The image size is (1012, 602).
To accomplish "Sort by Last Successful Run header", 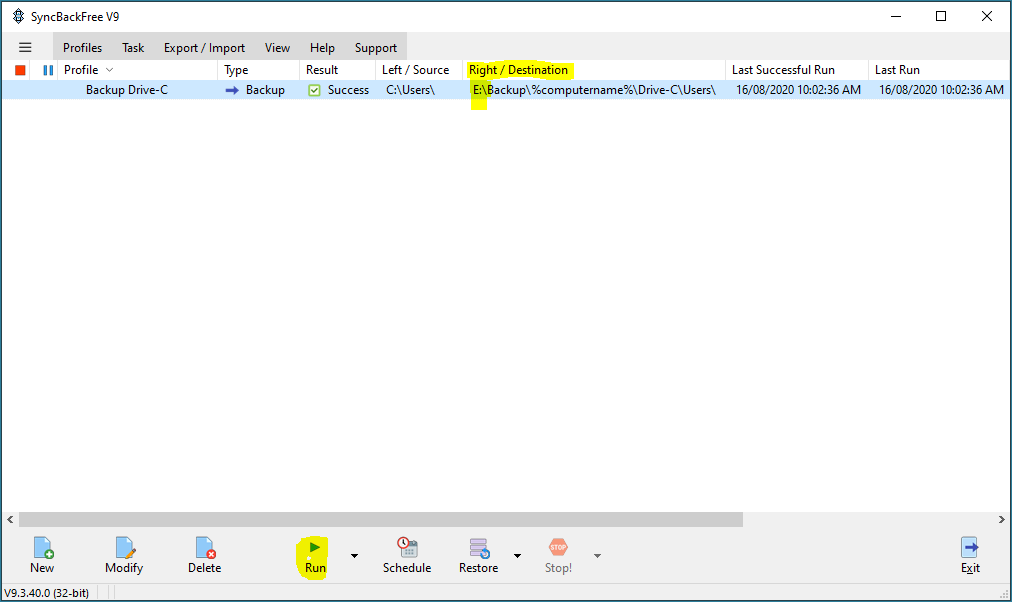I will coord(798,70).
